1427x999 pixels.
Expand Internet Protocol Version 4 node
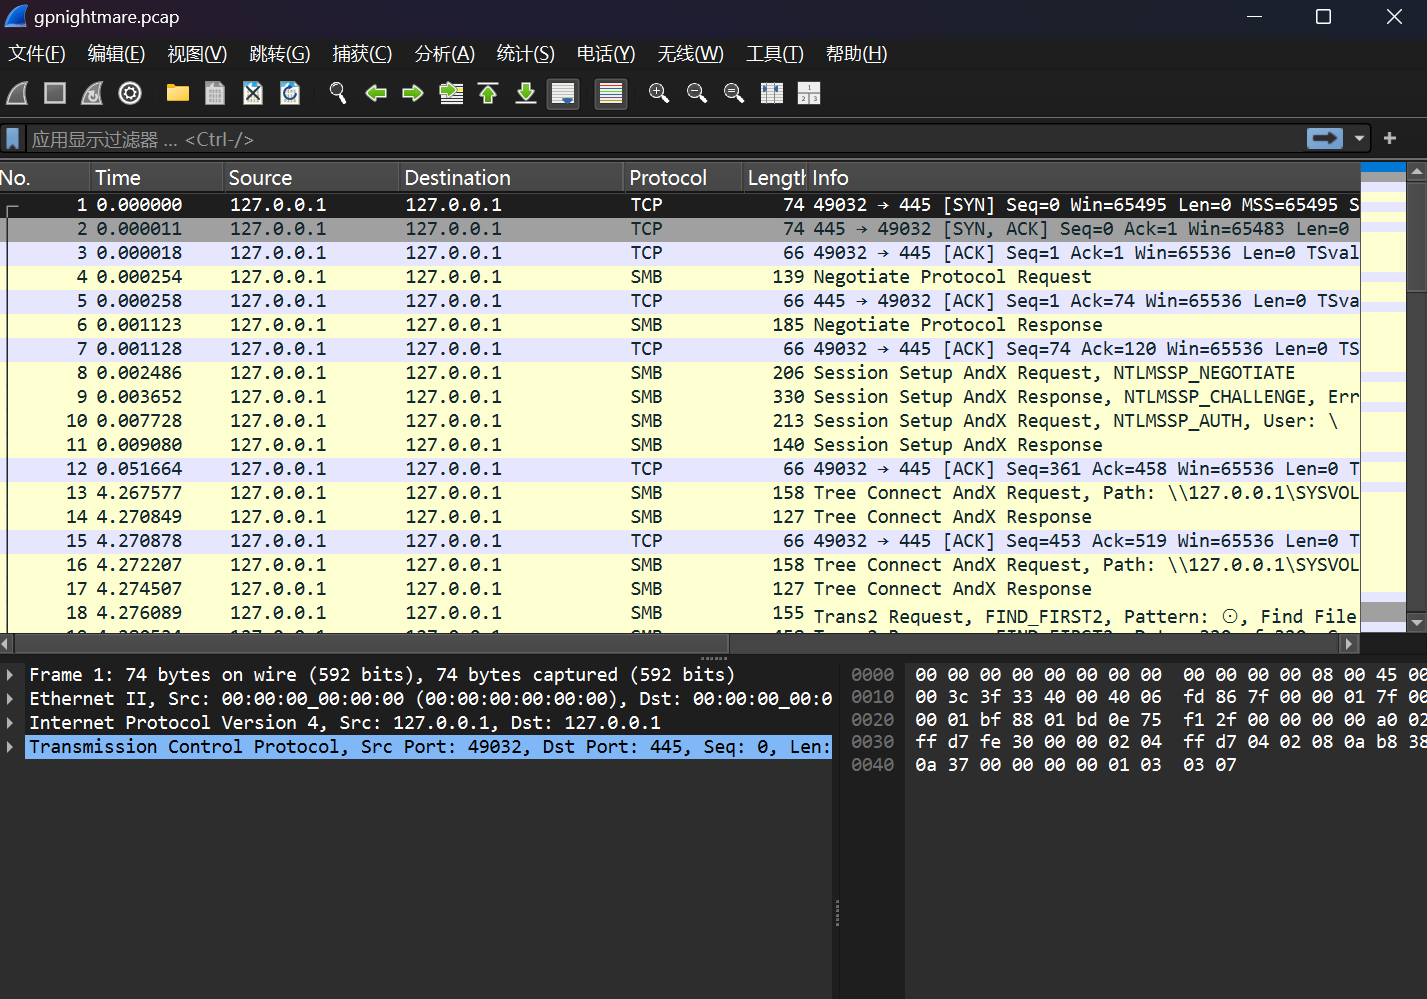[x=10, y=723]
